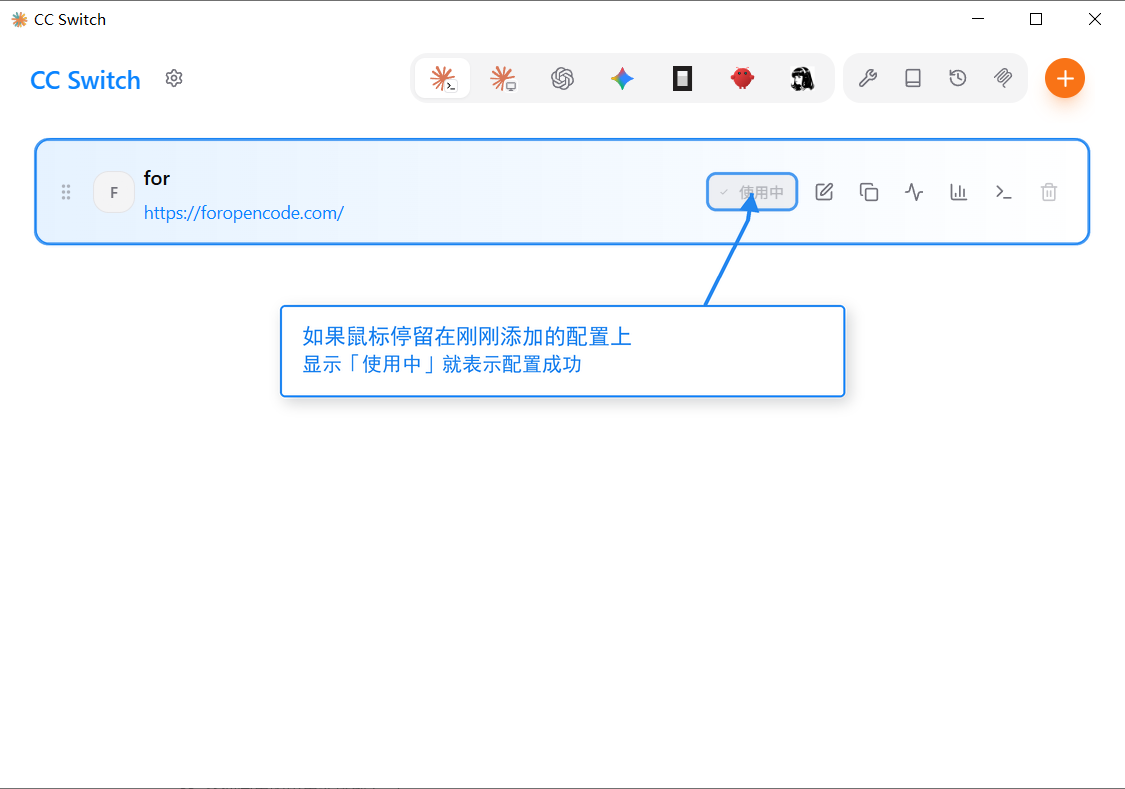
Task: Open terminal for the for provider
Action: 1004,192
